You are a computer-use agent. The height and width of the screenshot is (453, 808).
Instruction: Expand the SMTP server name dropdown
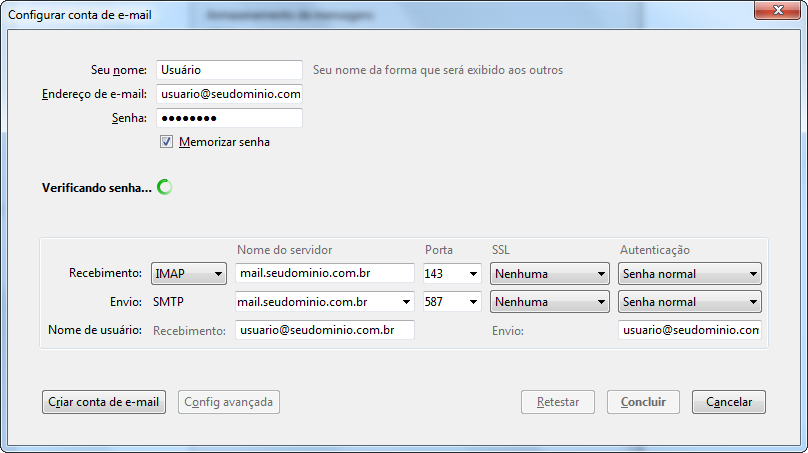(405, 302)
